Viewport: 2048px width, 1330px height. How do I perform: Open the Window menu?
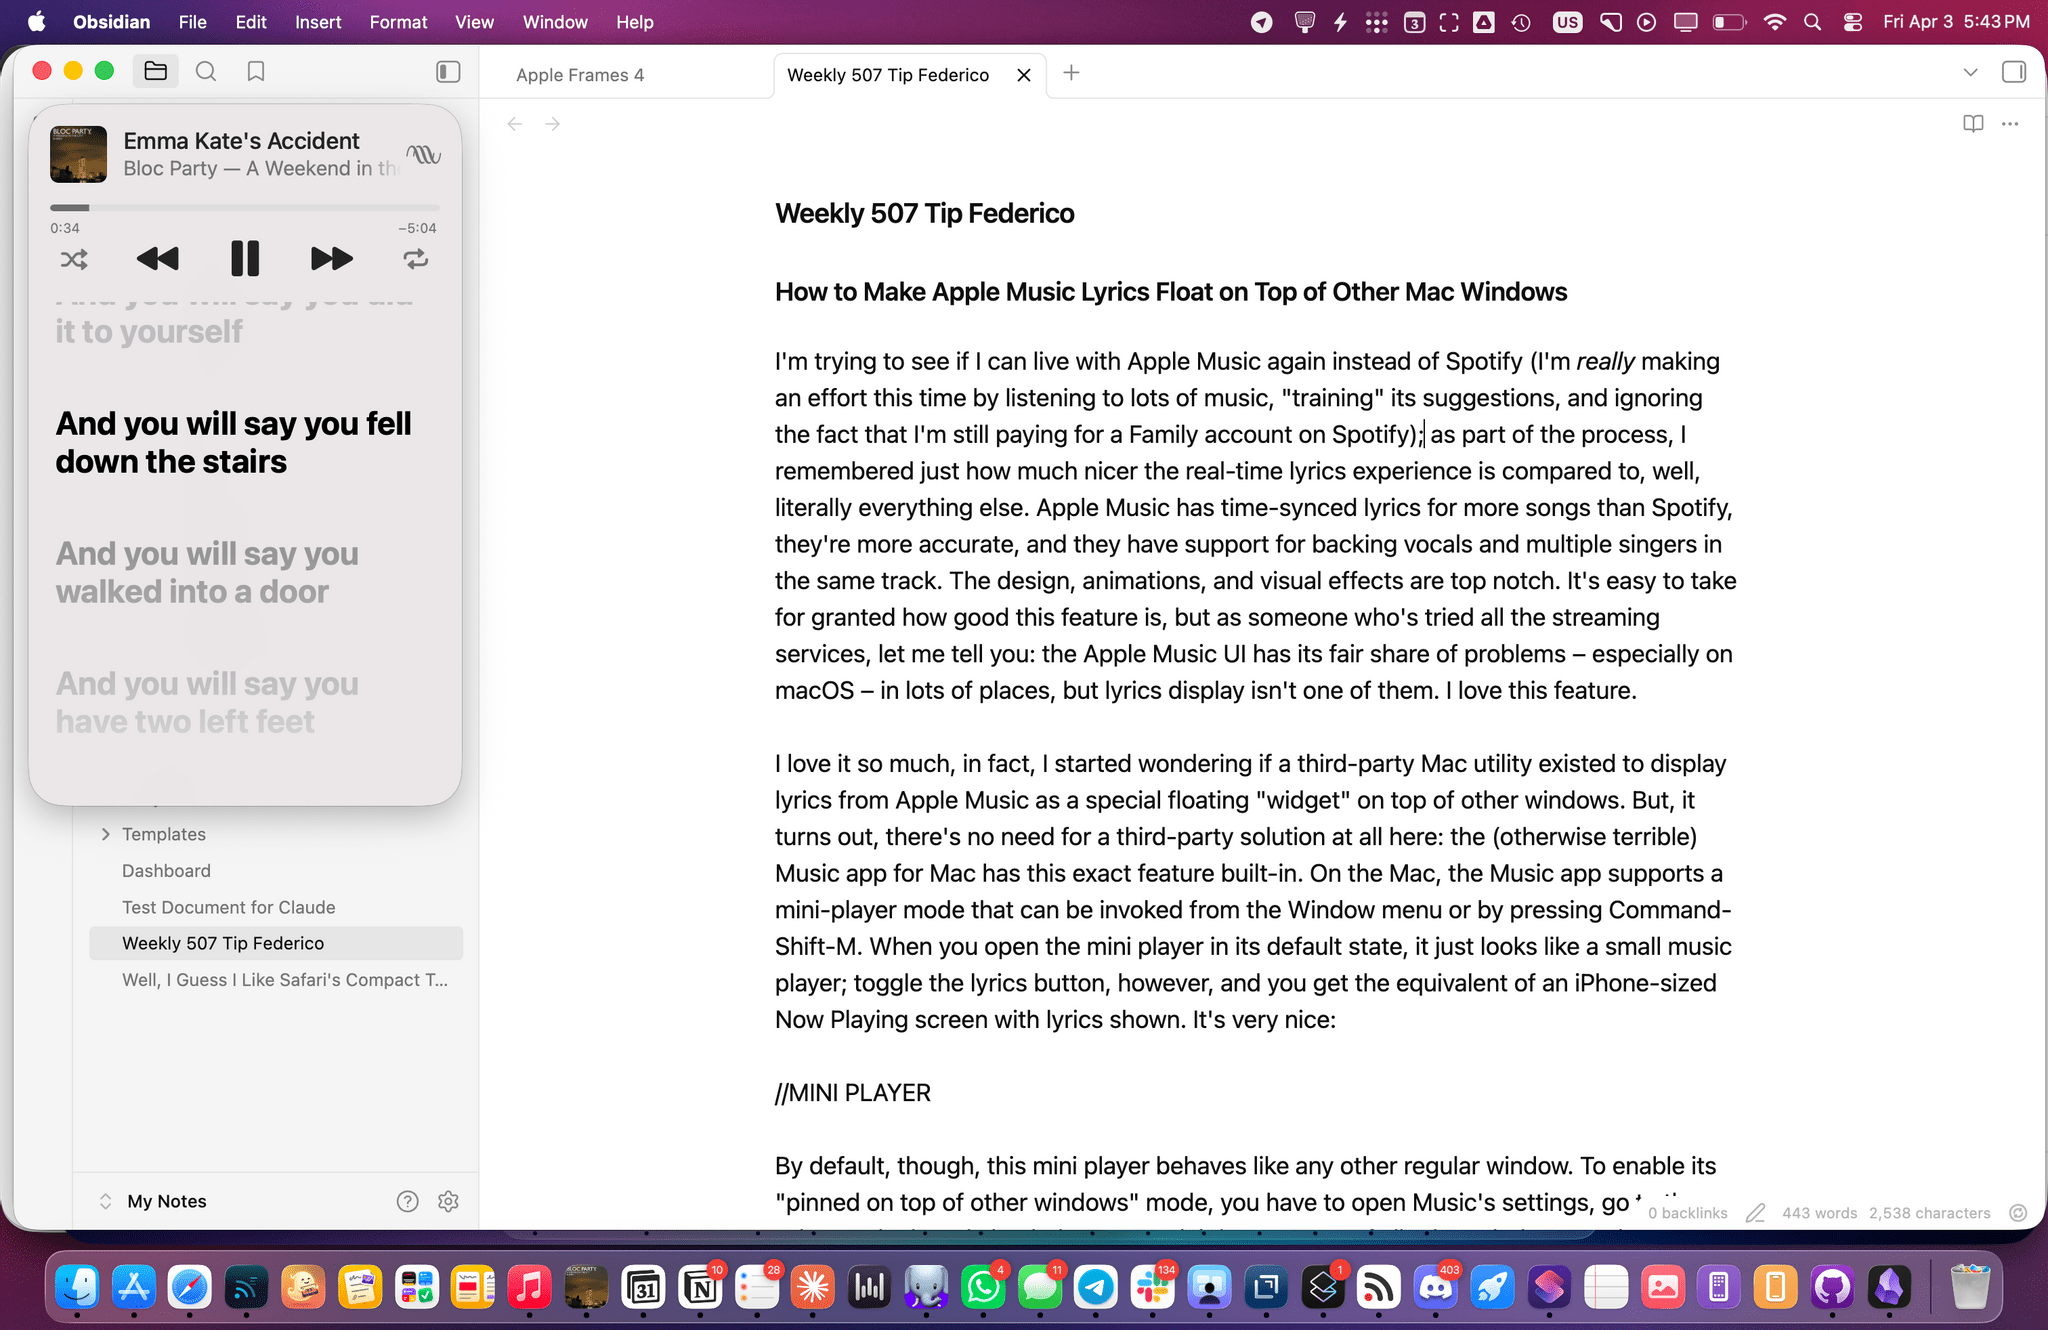click(x=555, y=22)
